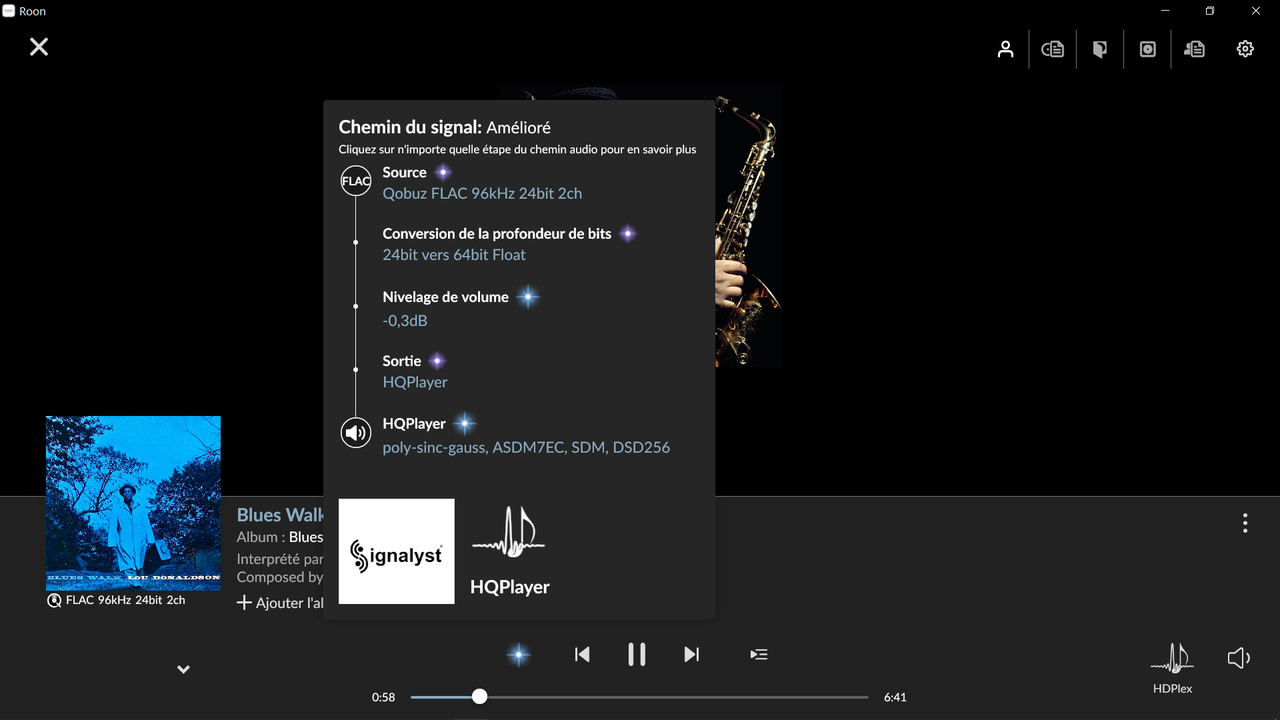This screenshot has width=1280, height=720.
Task: Click the Signalyst logo
Action: pyautogui.click(x=397, y=551)
